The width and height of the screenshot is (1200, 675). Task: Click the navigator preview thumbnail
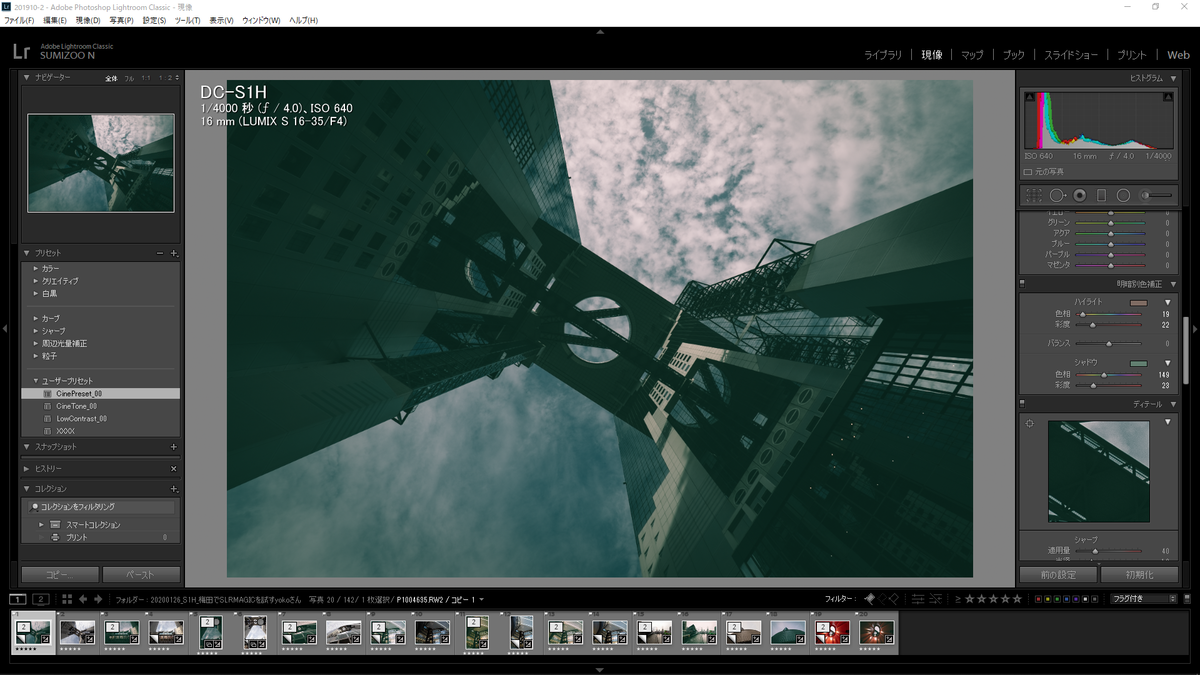[x=100, y=163]
